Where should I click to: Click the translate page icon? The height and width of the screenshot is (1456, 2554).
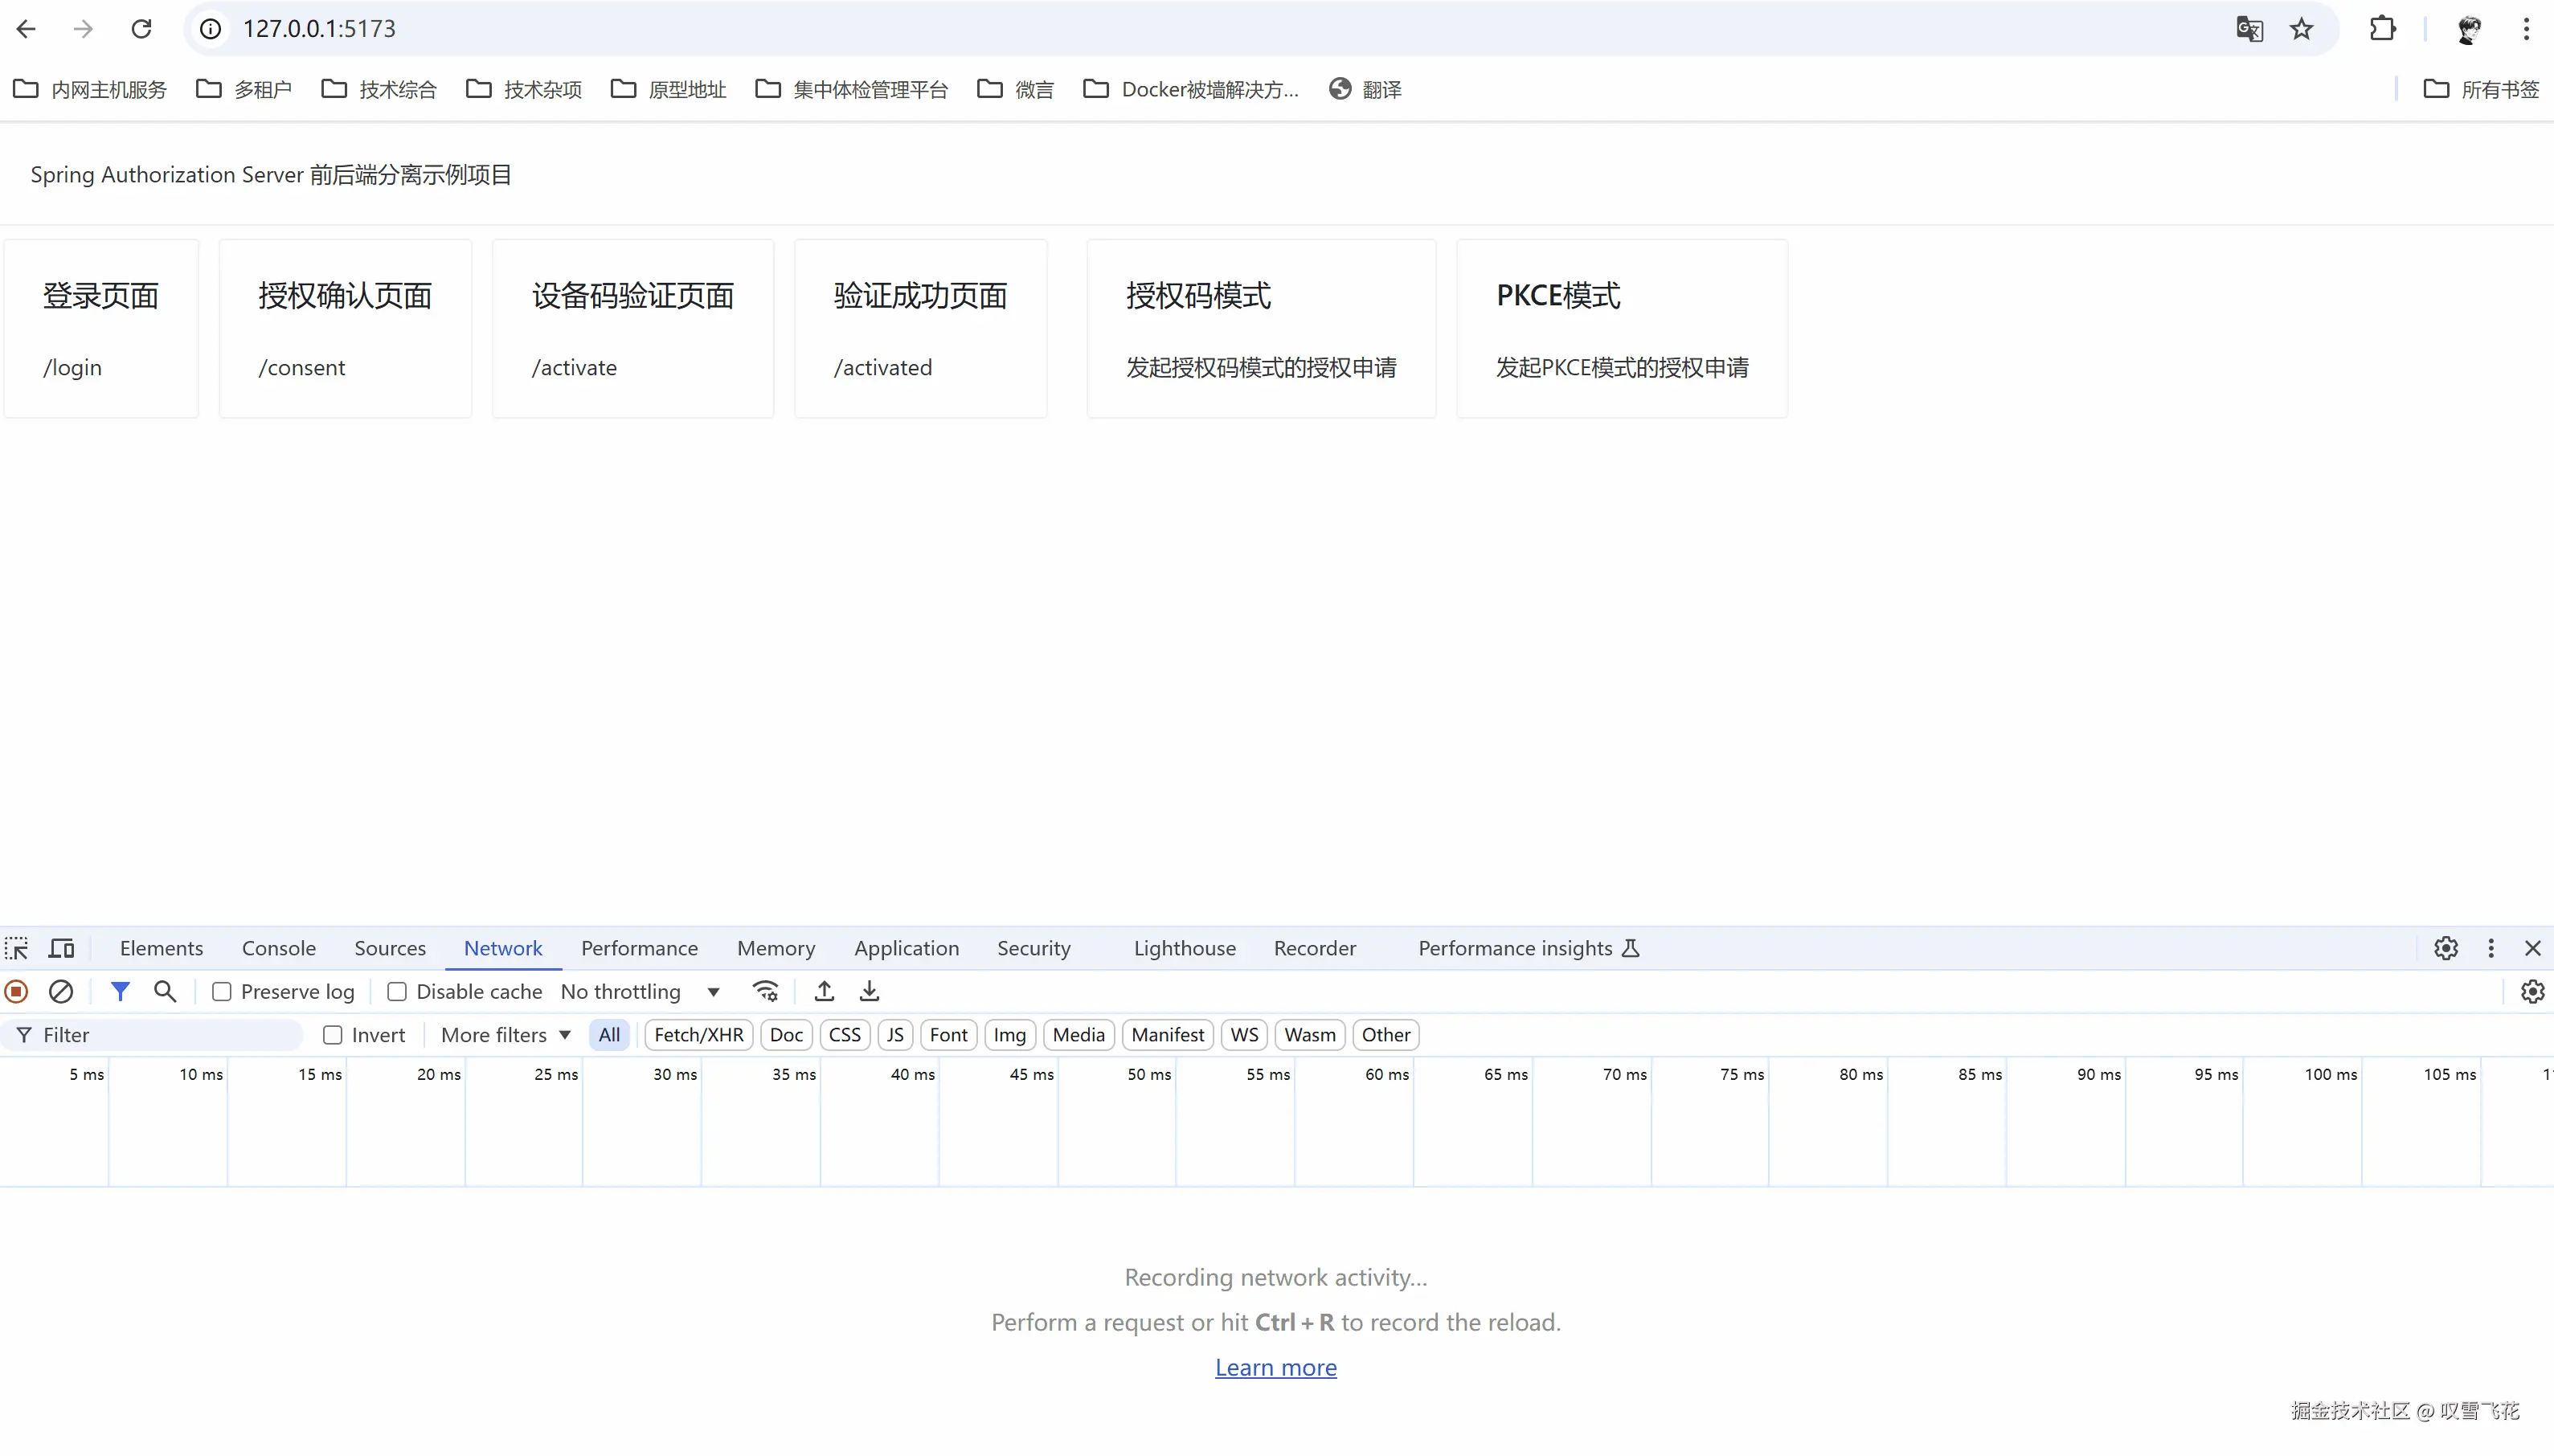click(x=2249, y=29)
